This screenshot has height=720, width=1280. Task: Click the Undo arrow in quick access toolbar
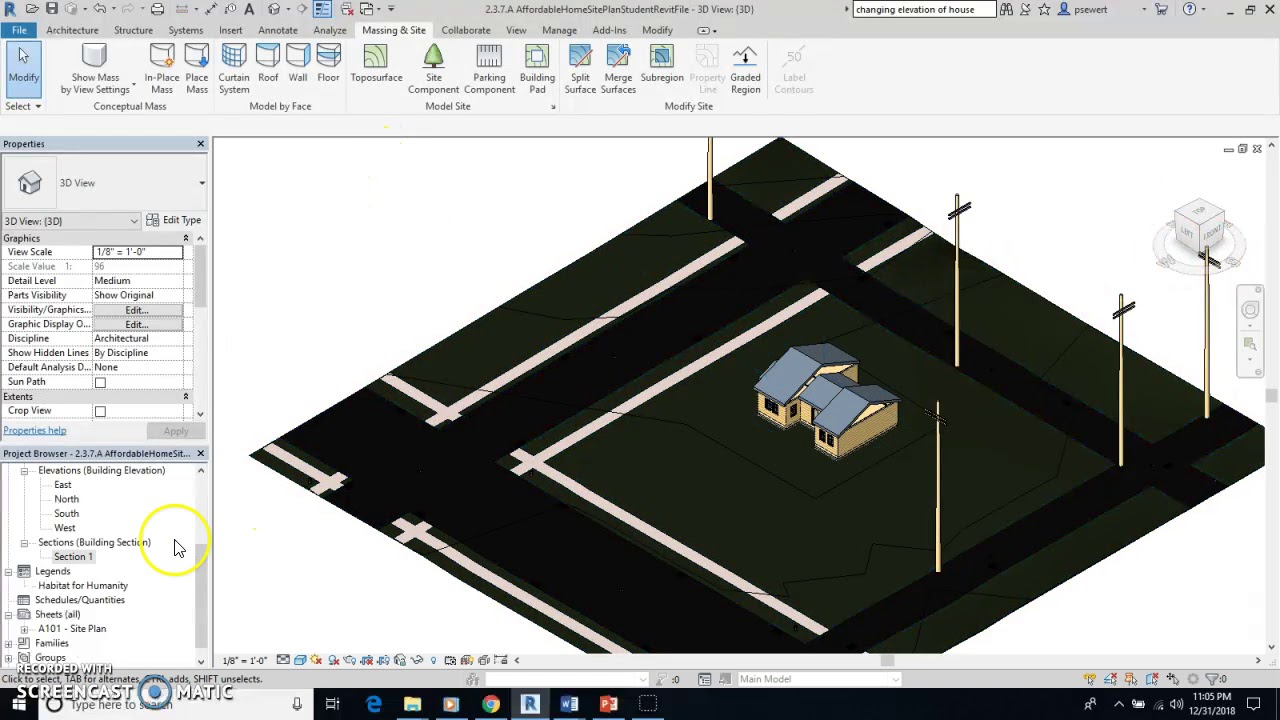click(x=99, y=9)
